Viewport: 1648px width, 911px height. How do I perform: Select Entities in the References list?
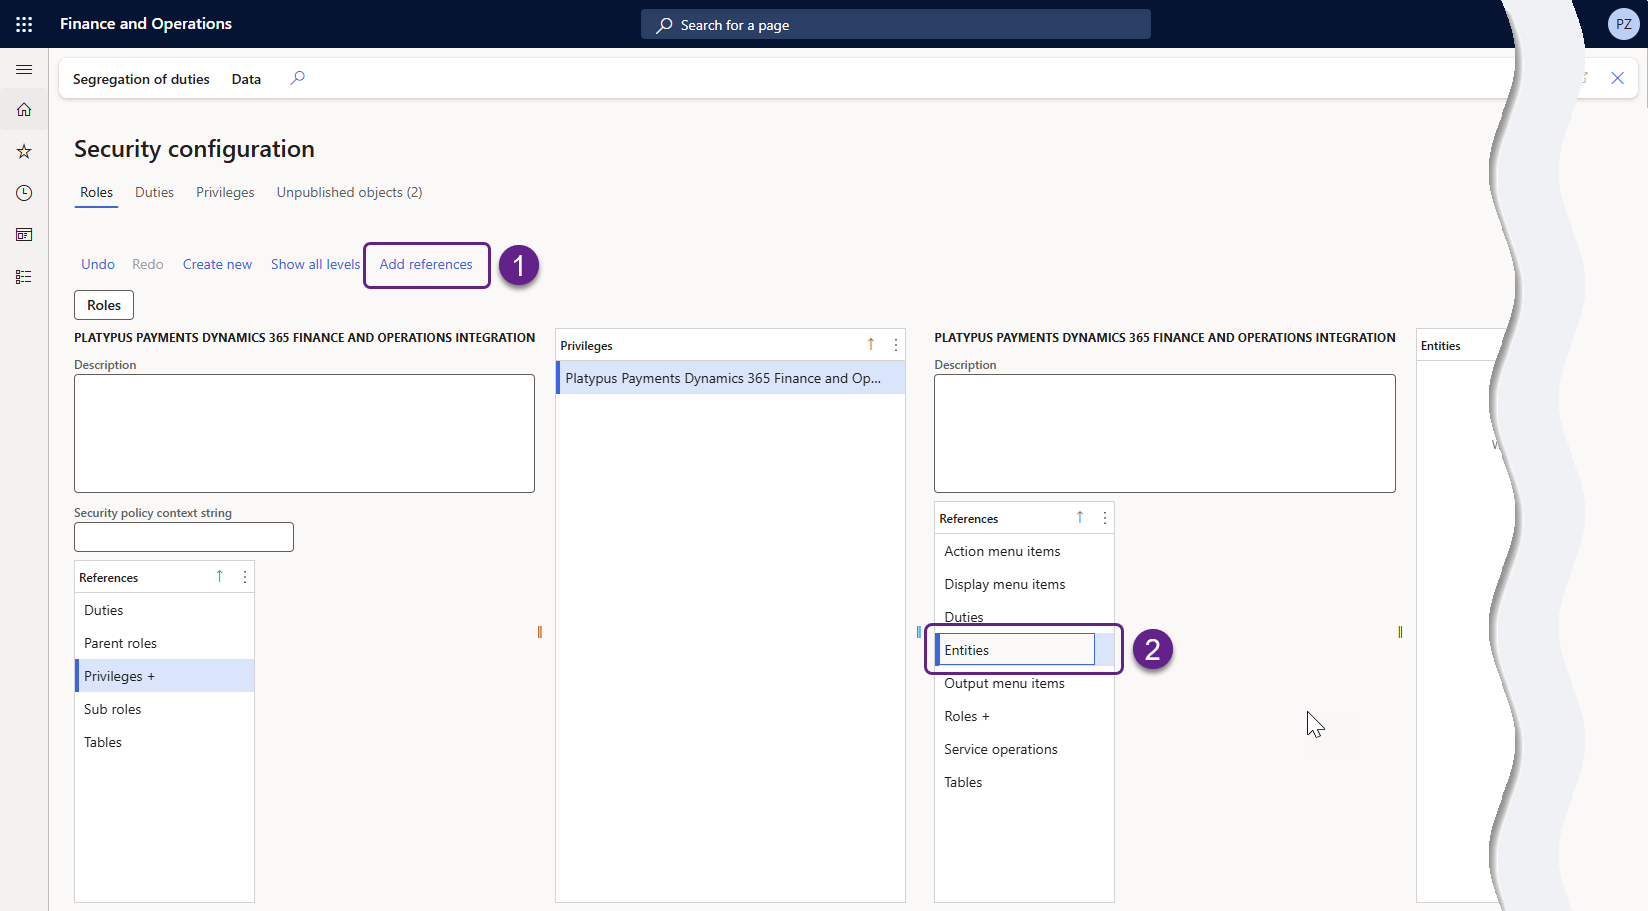pyautogui.click(x=1016, y=650)
